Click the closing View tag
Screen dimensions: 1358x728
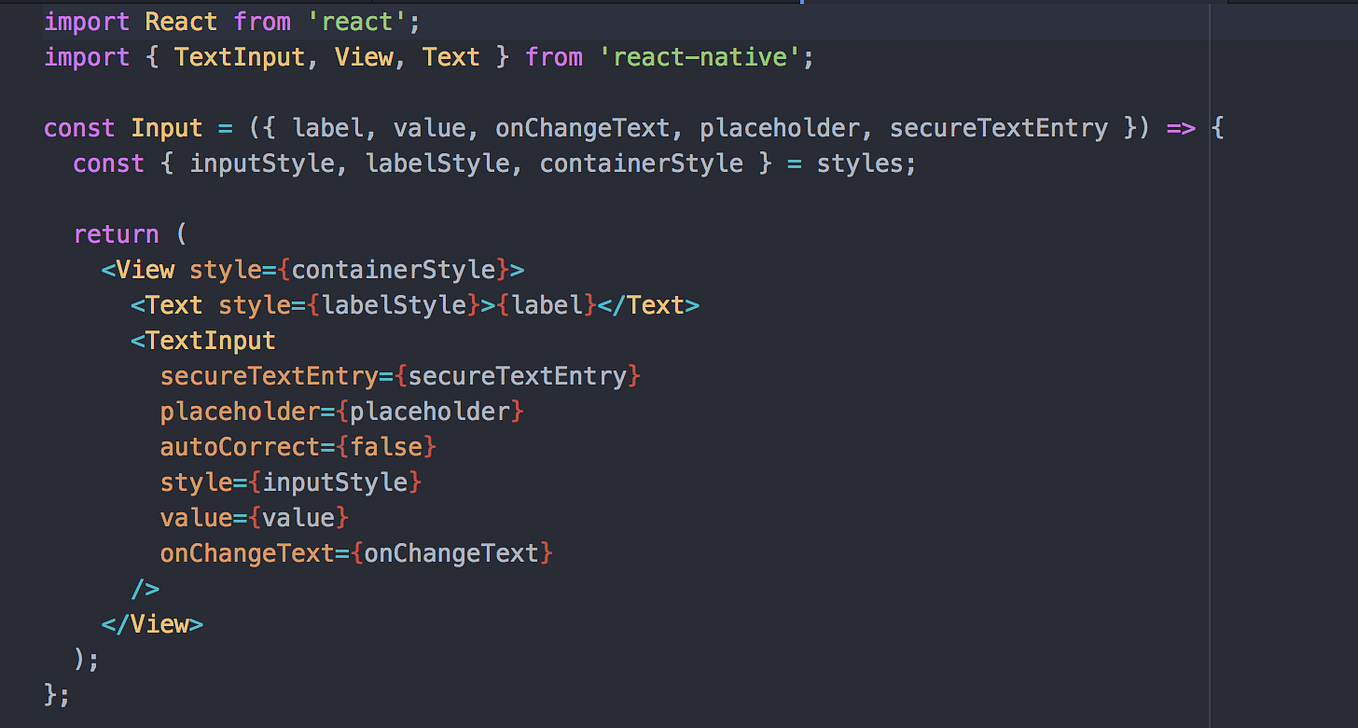coord(152,623)
